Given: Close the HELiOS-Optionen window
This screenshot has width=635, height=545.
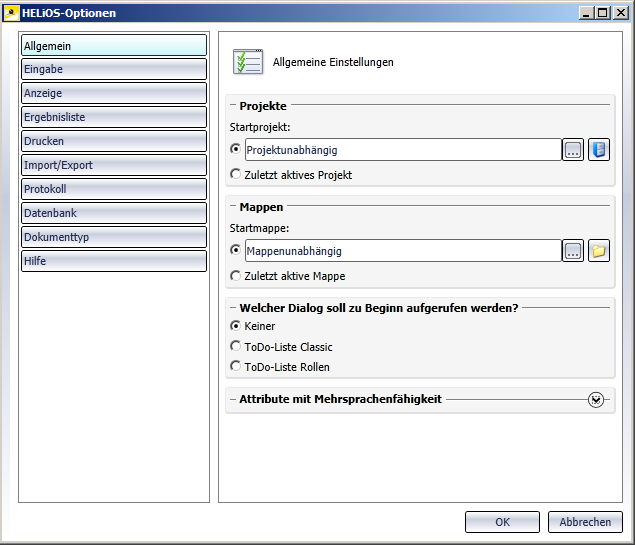Looking at the screenshot, I should [621, 13].
